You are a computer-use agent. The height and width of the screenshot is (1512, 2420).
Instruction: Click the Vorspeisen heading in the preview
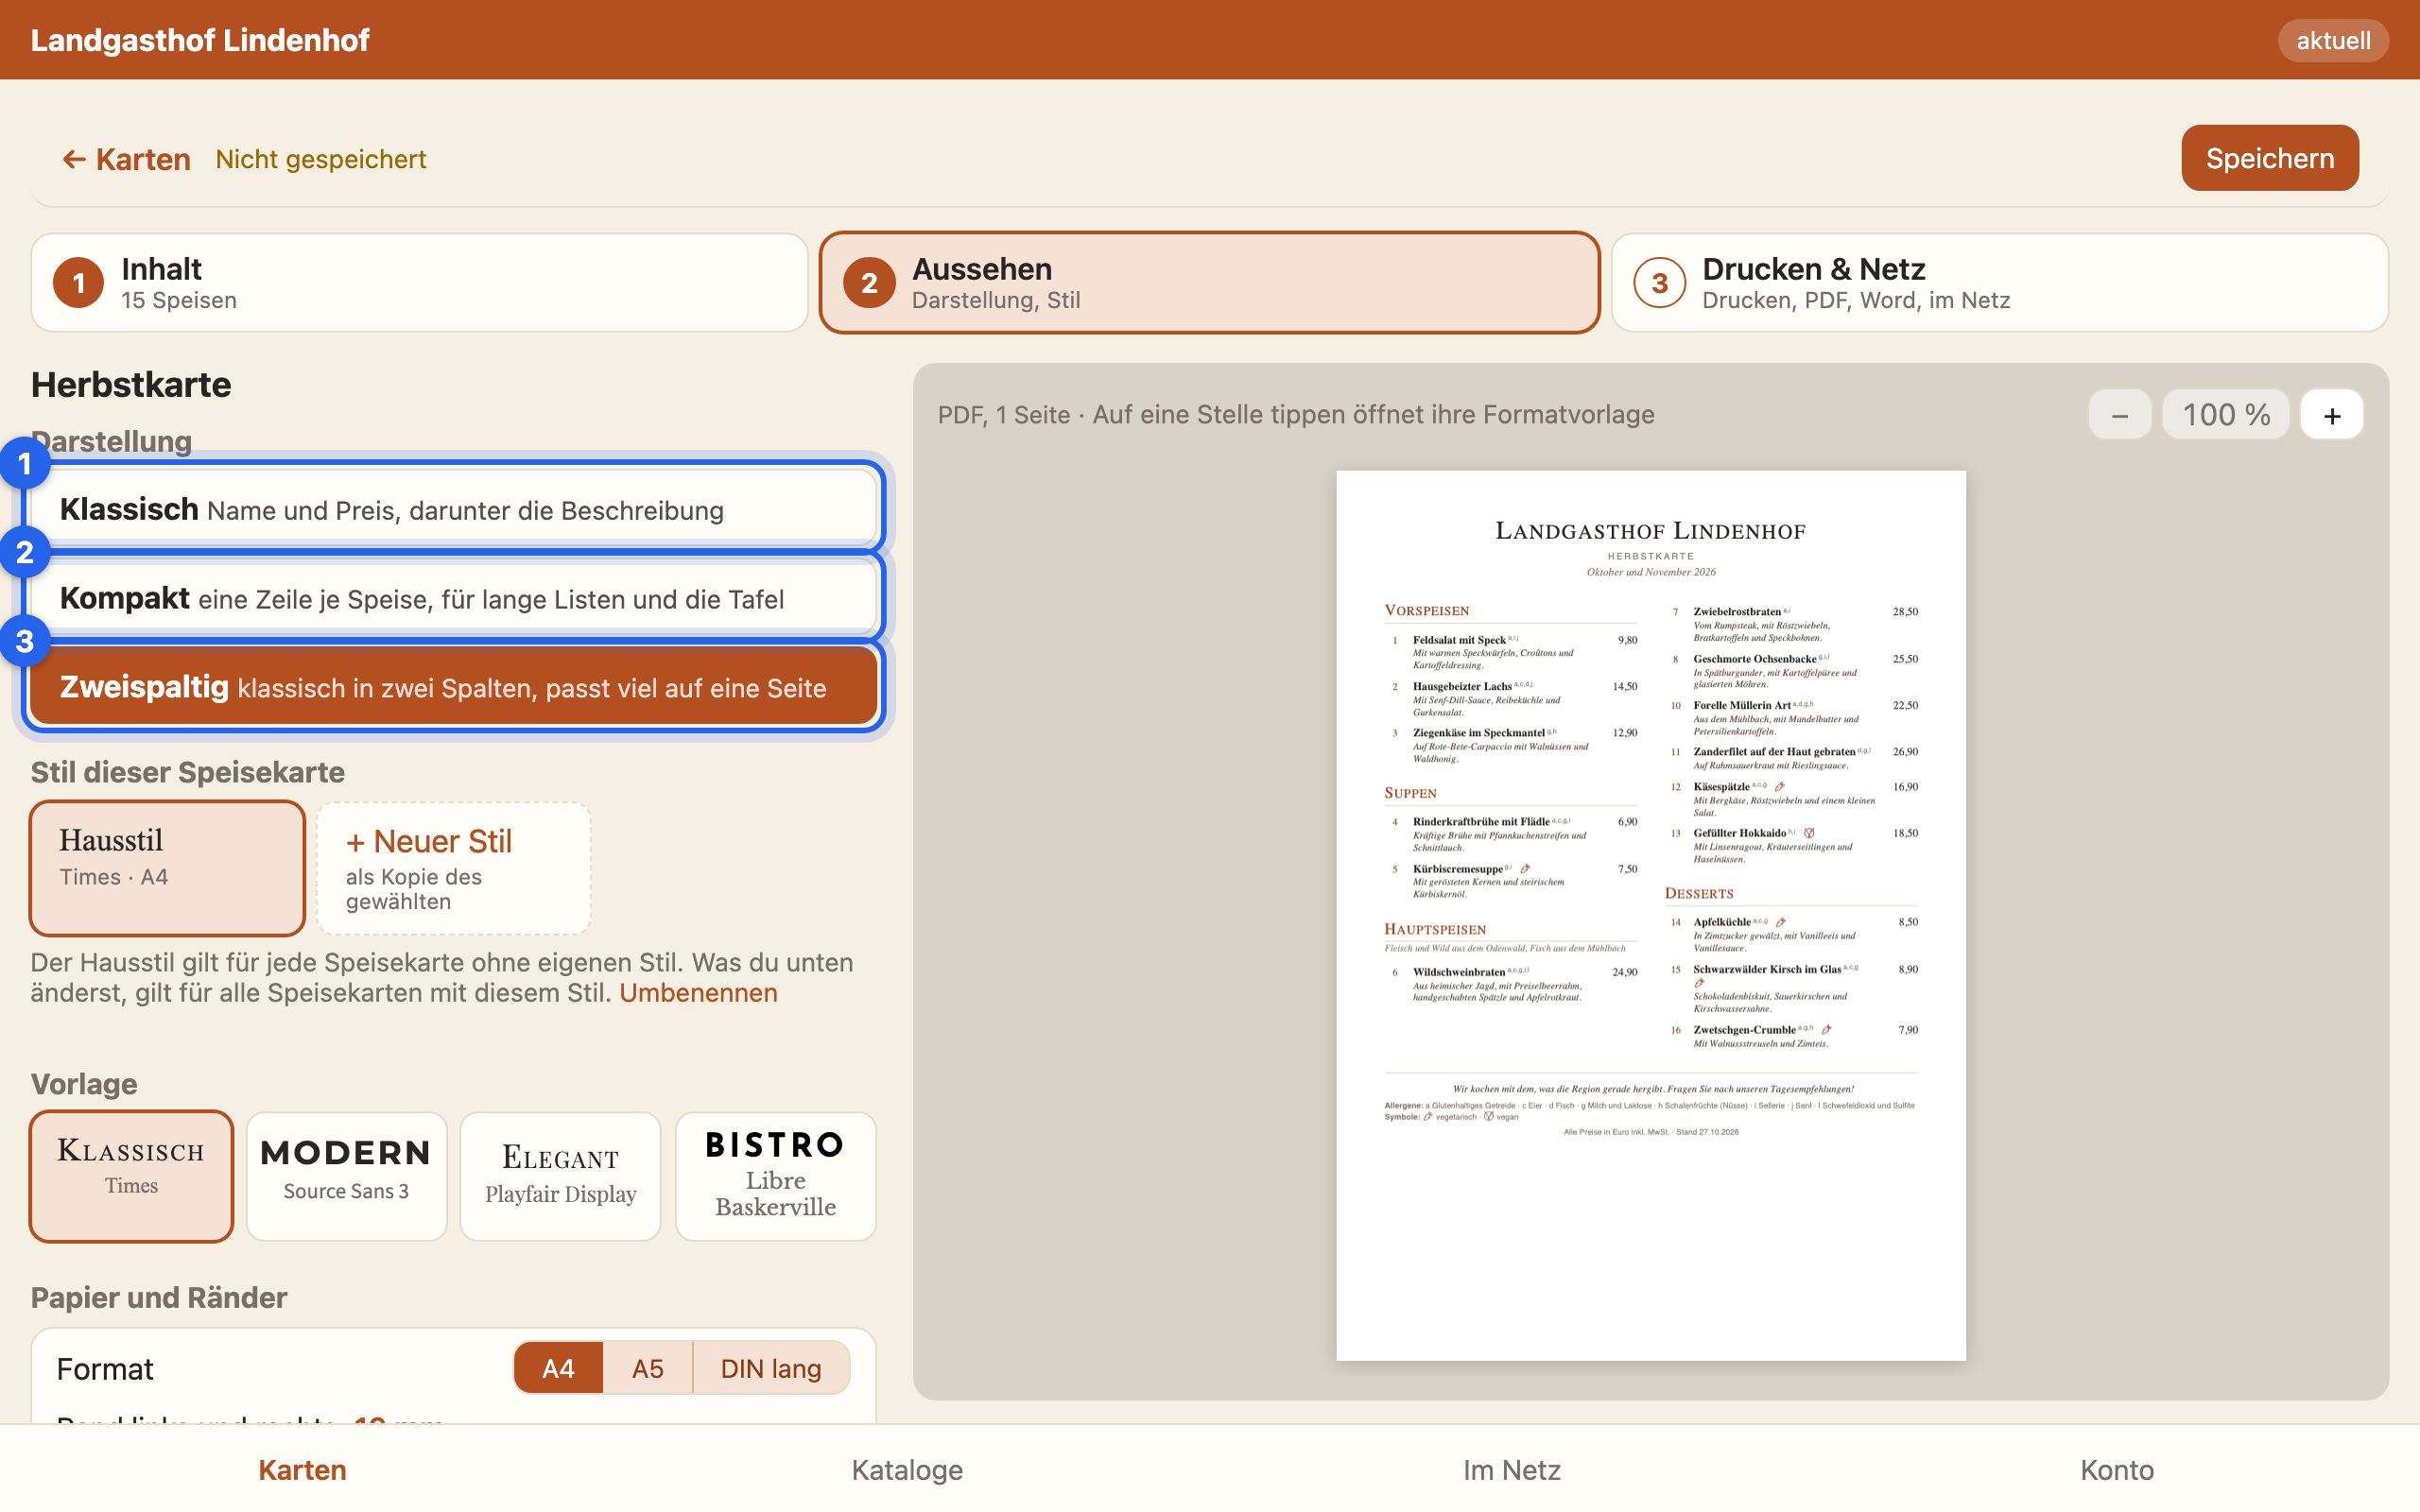pyautogui.click(x=1426, y=610)
